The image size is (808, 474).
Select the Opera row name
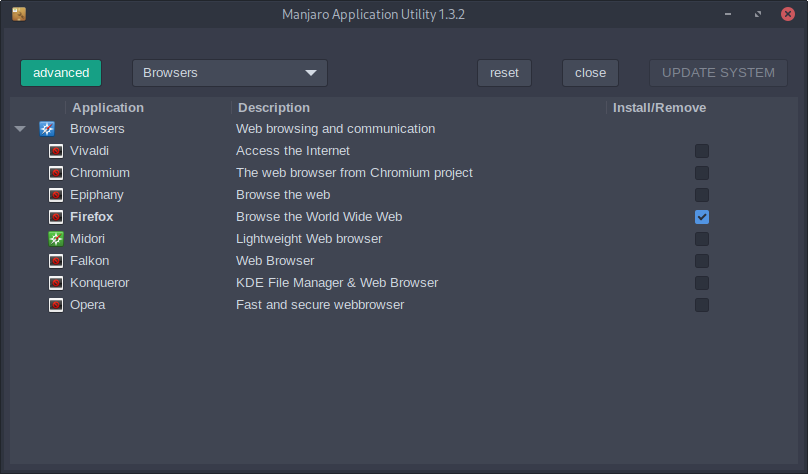click(x=88, y=305)
